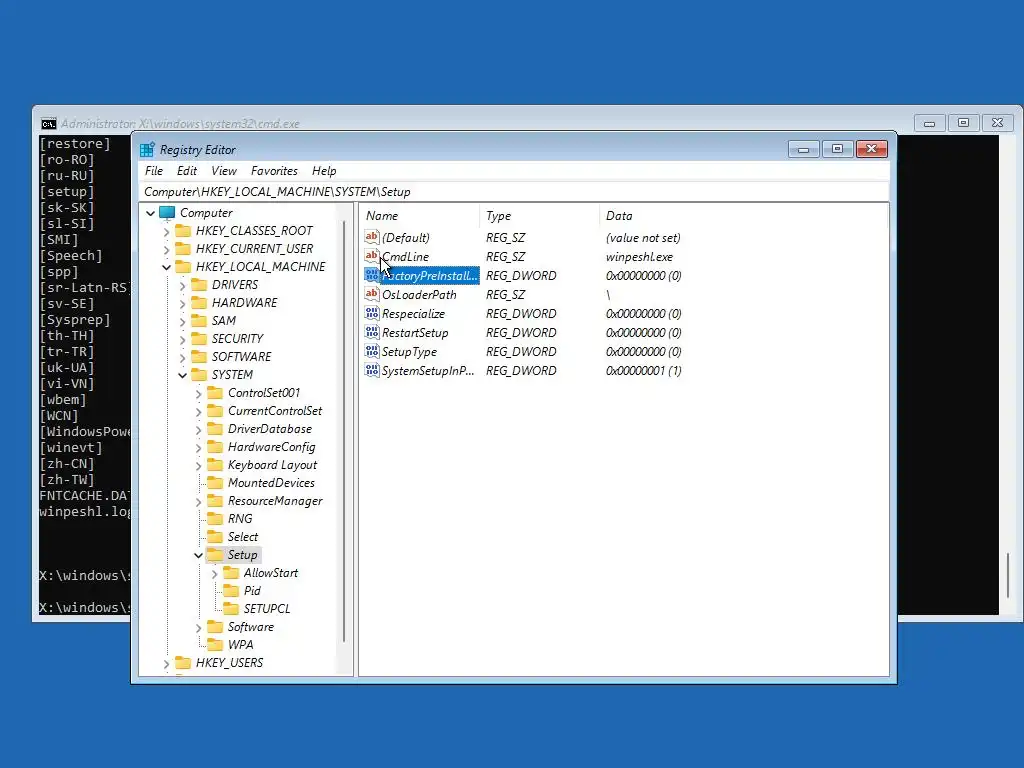Screen dimensions: 1024x768
Task: Select the HardwareConfig tree key
Action: pyautogui.click(x=272, y=447)
